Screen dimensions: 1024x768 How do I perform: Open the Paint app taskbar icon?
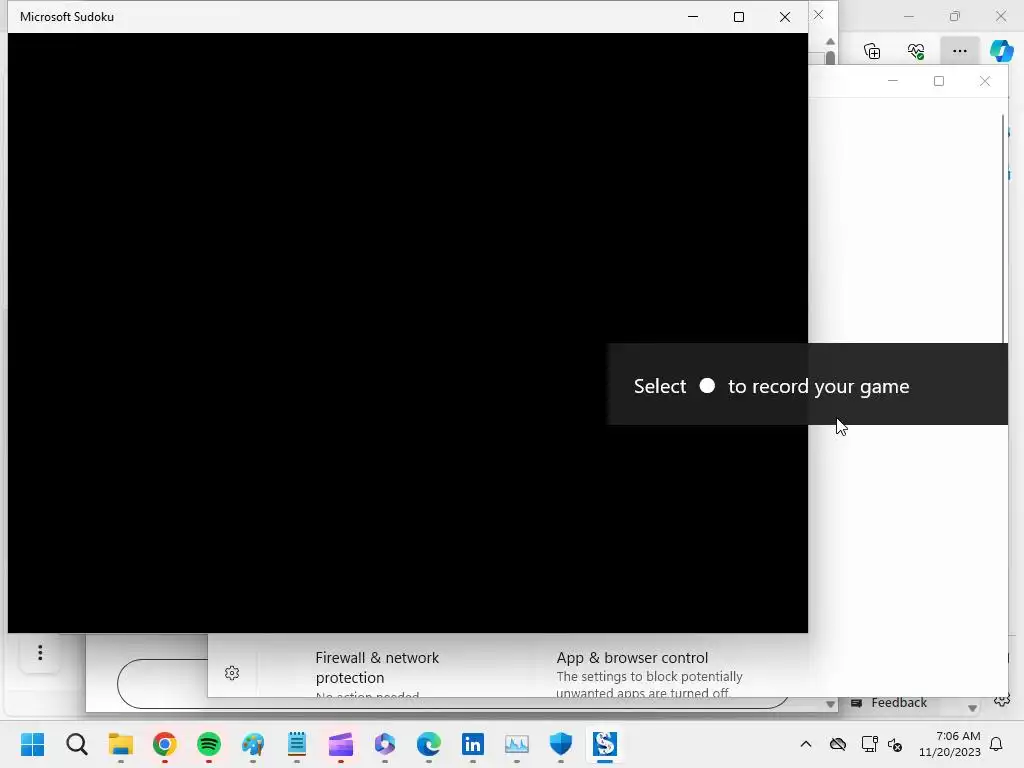pyautogui.click(x=253, y=744)
